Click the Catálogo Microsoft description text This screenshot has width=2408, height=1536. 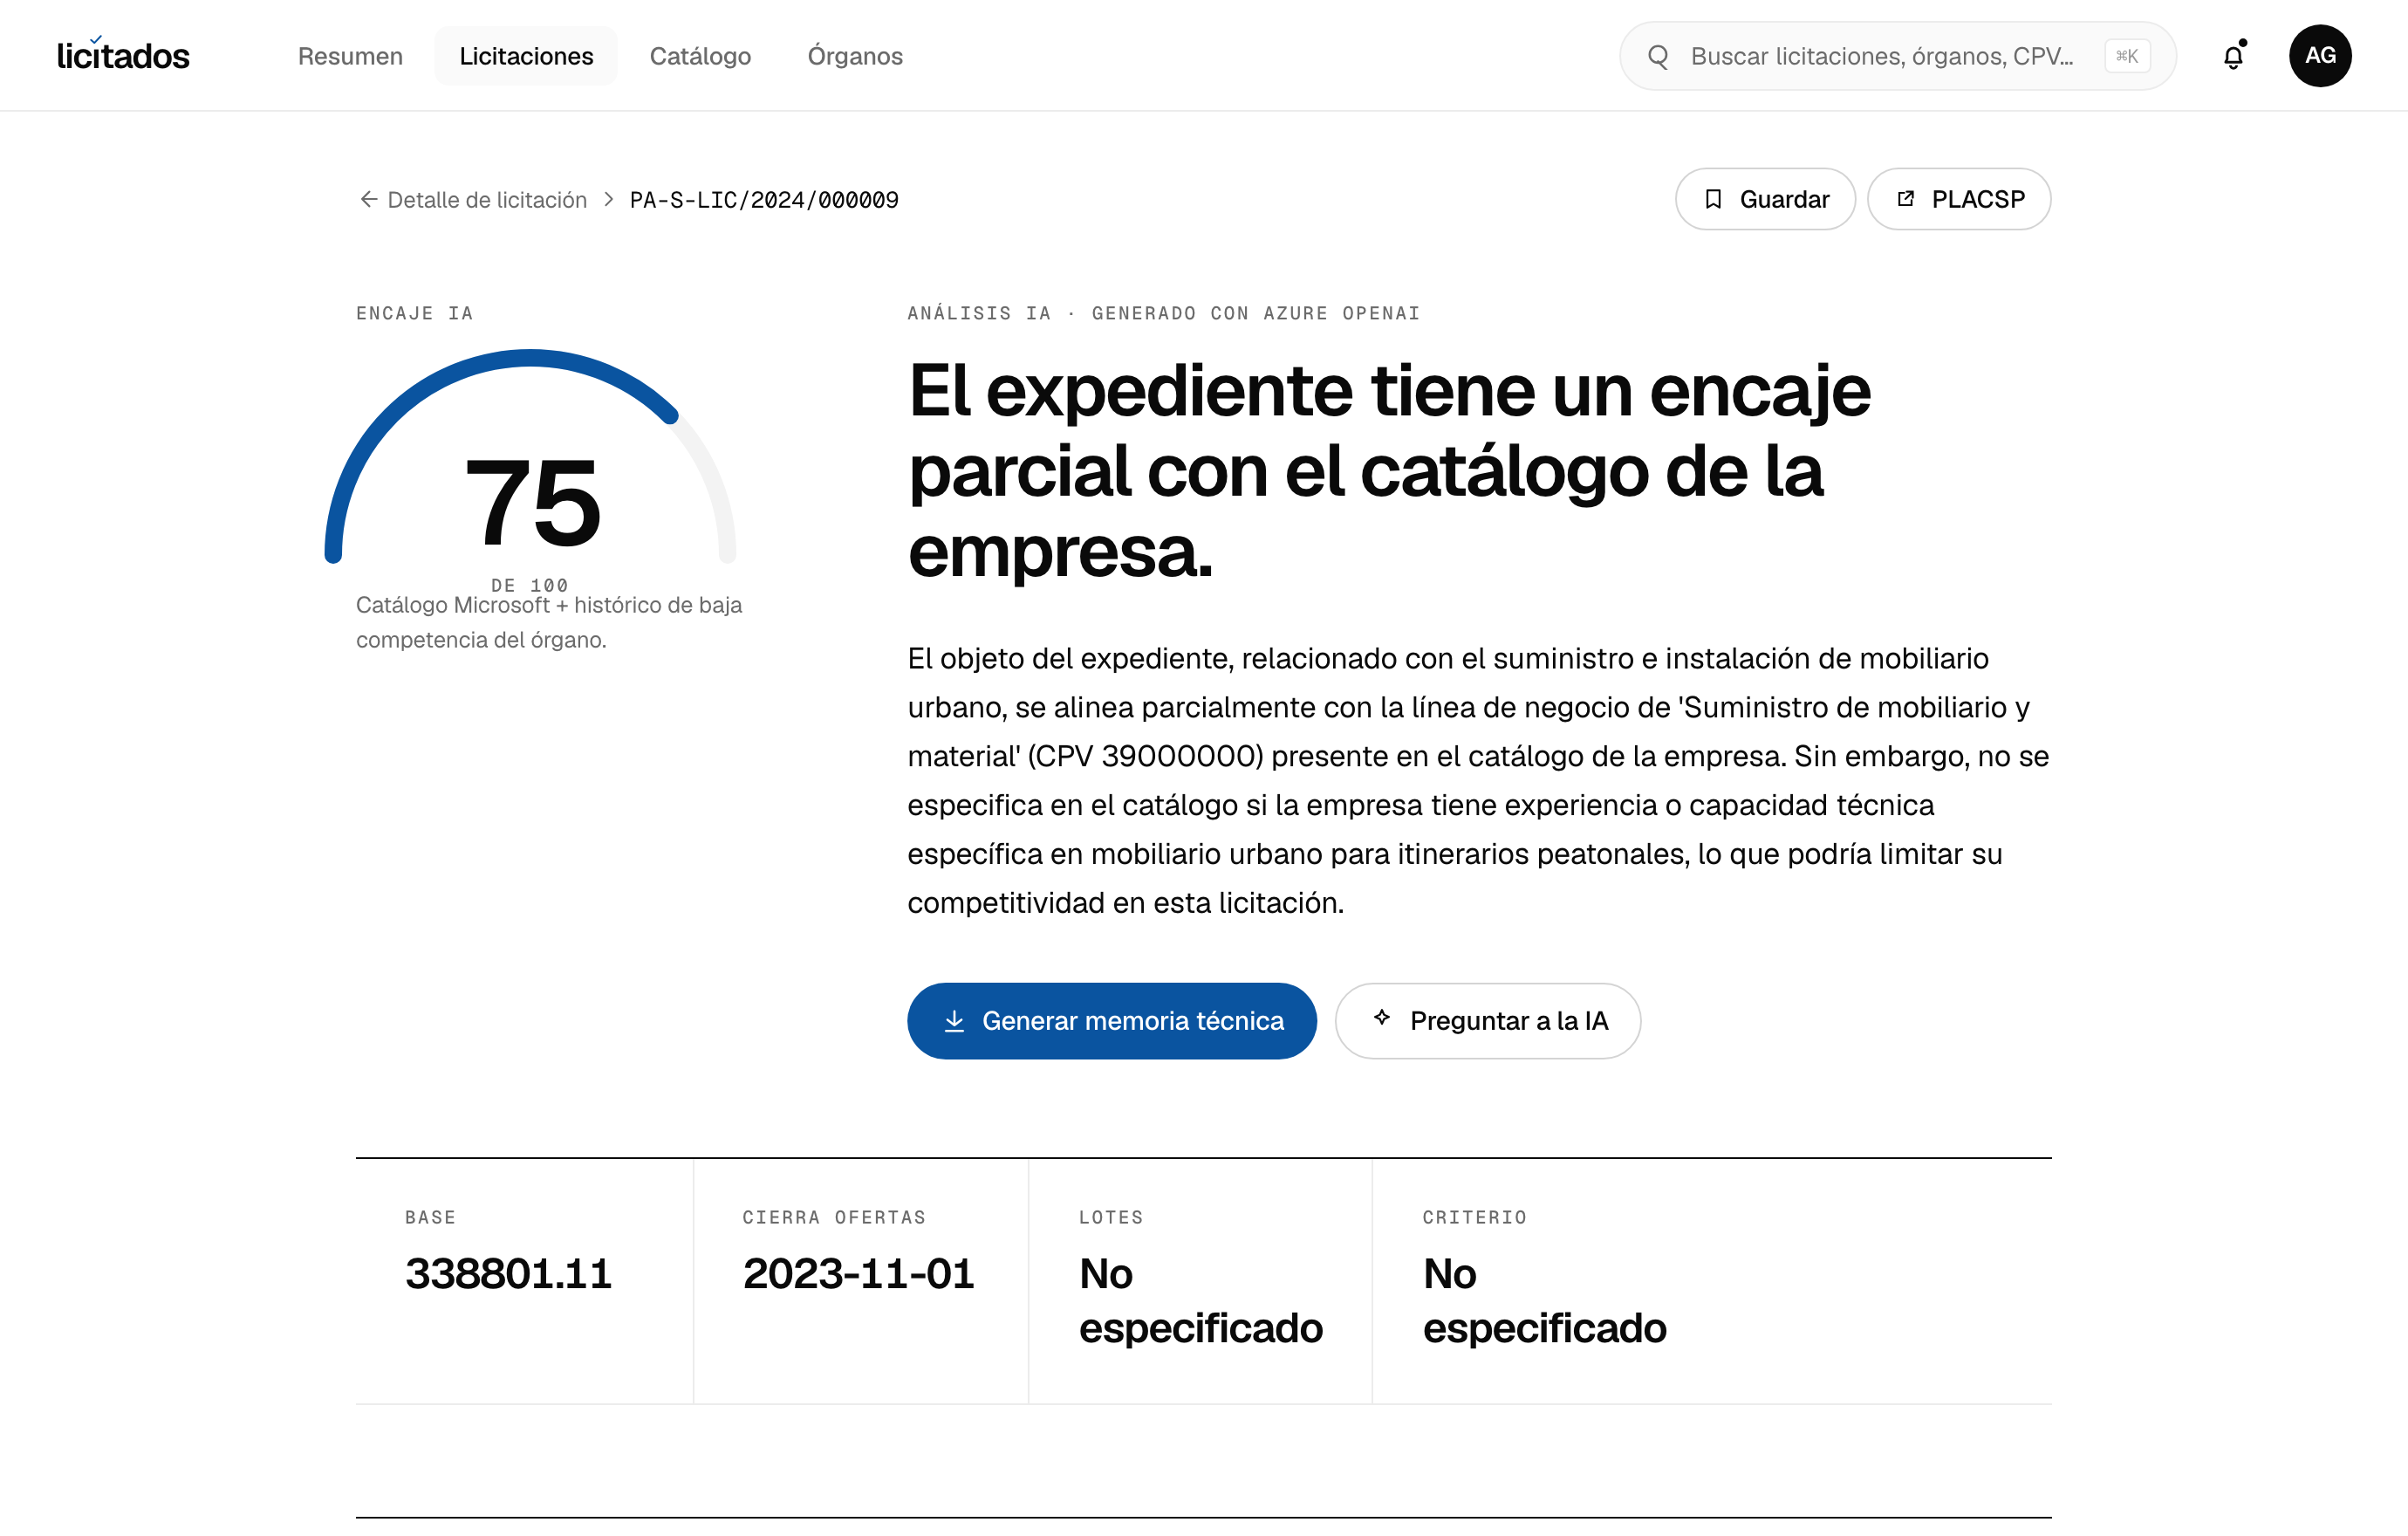click(x=549, y=622)
